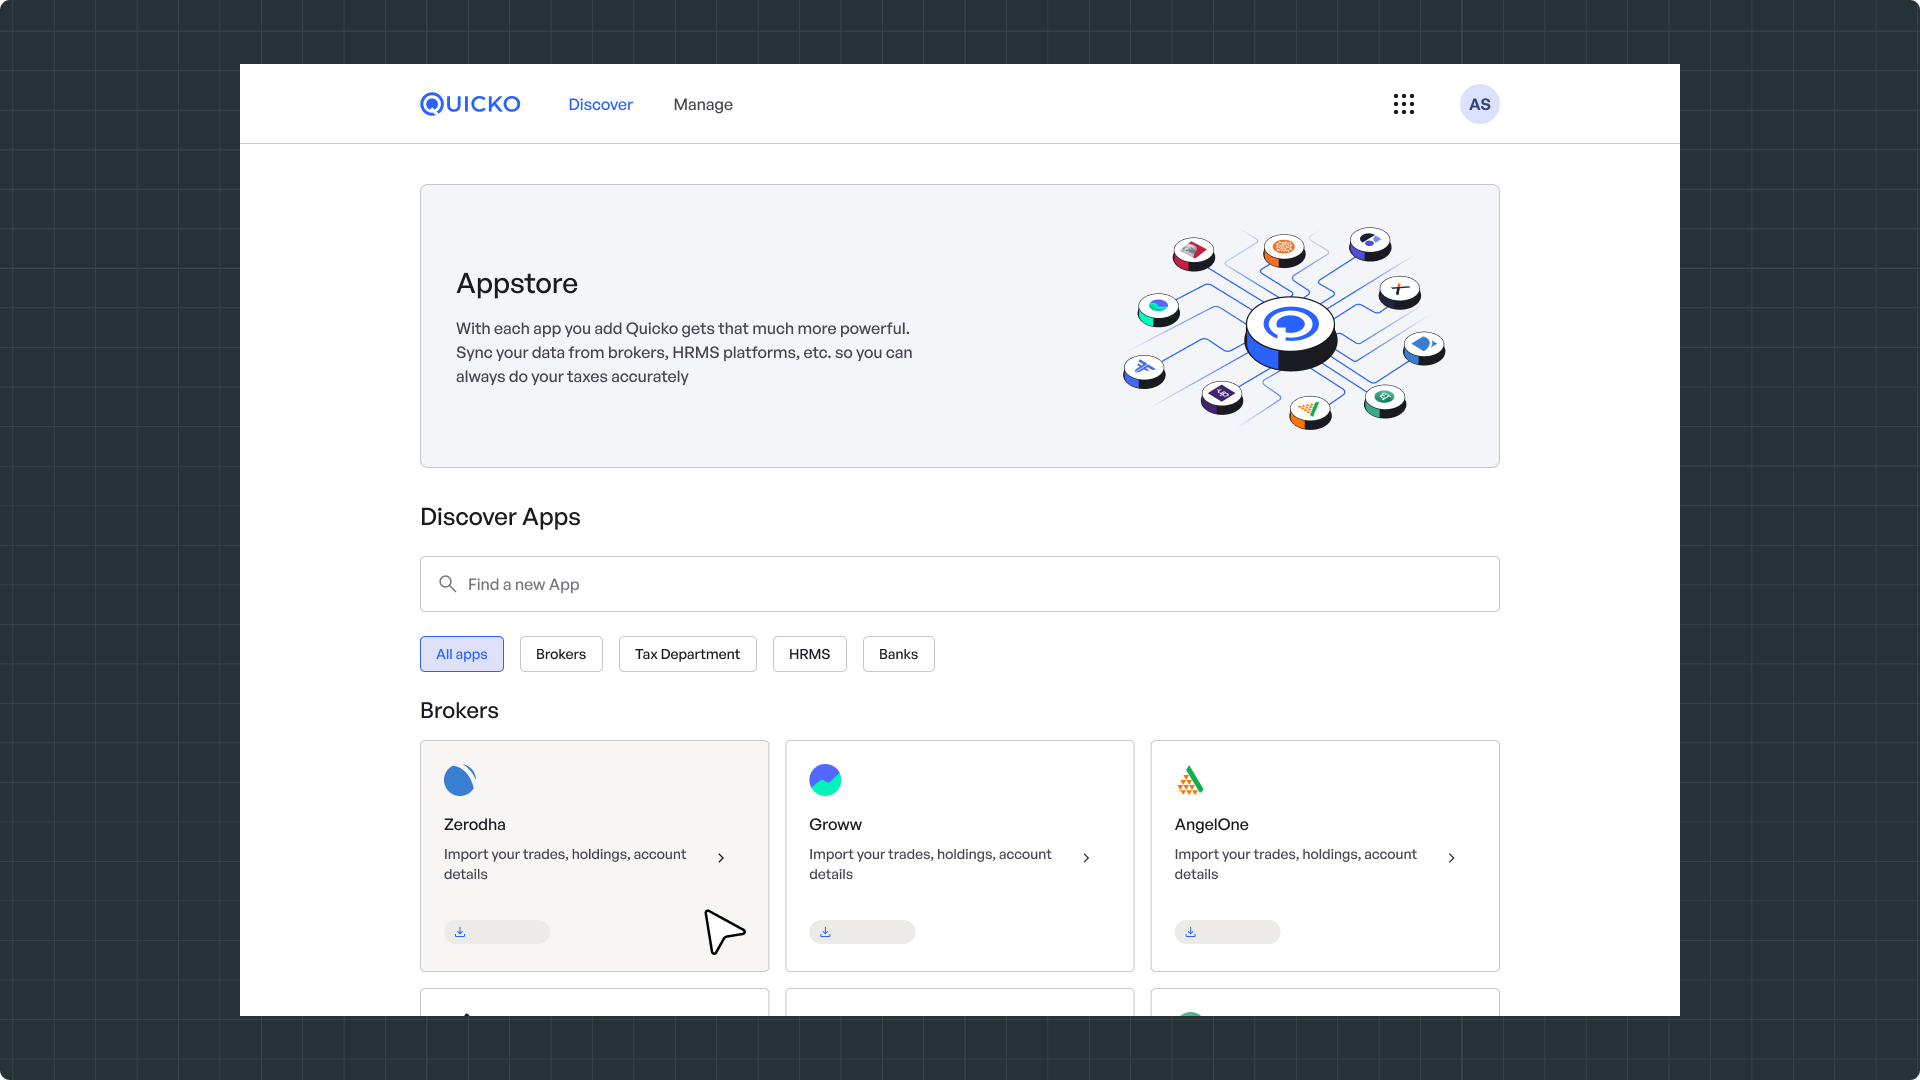1920x1080 pixels.
Task: Expand Zerodha details with the chevron arrow
Action: click(721, 858)
